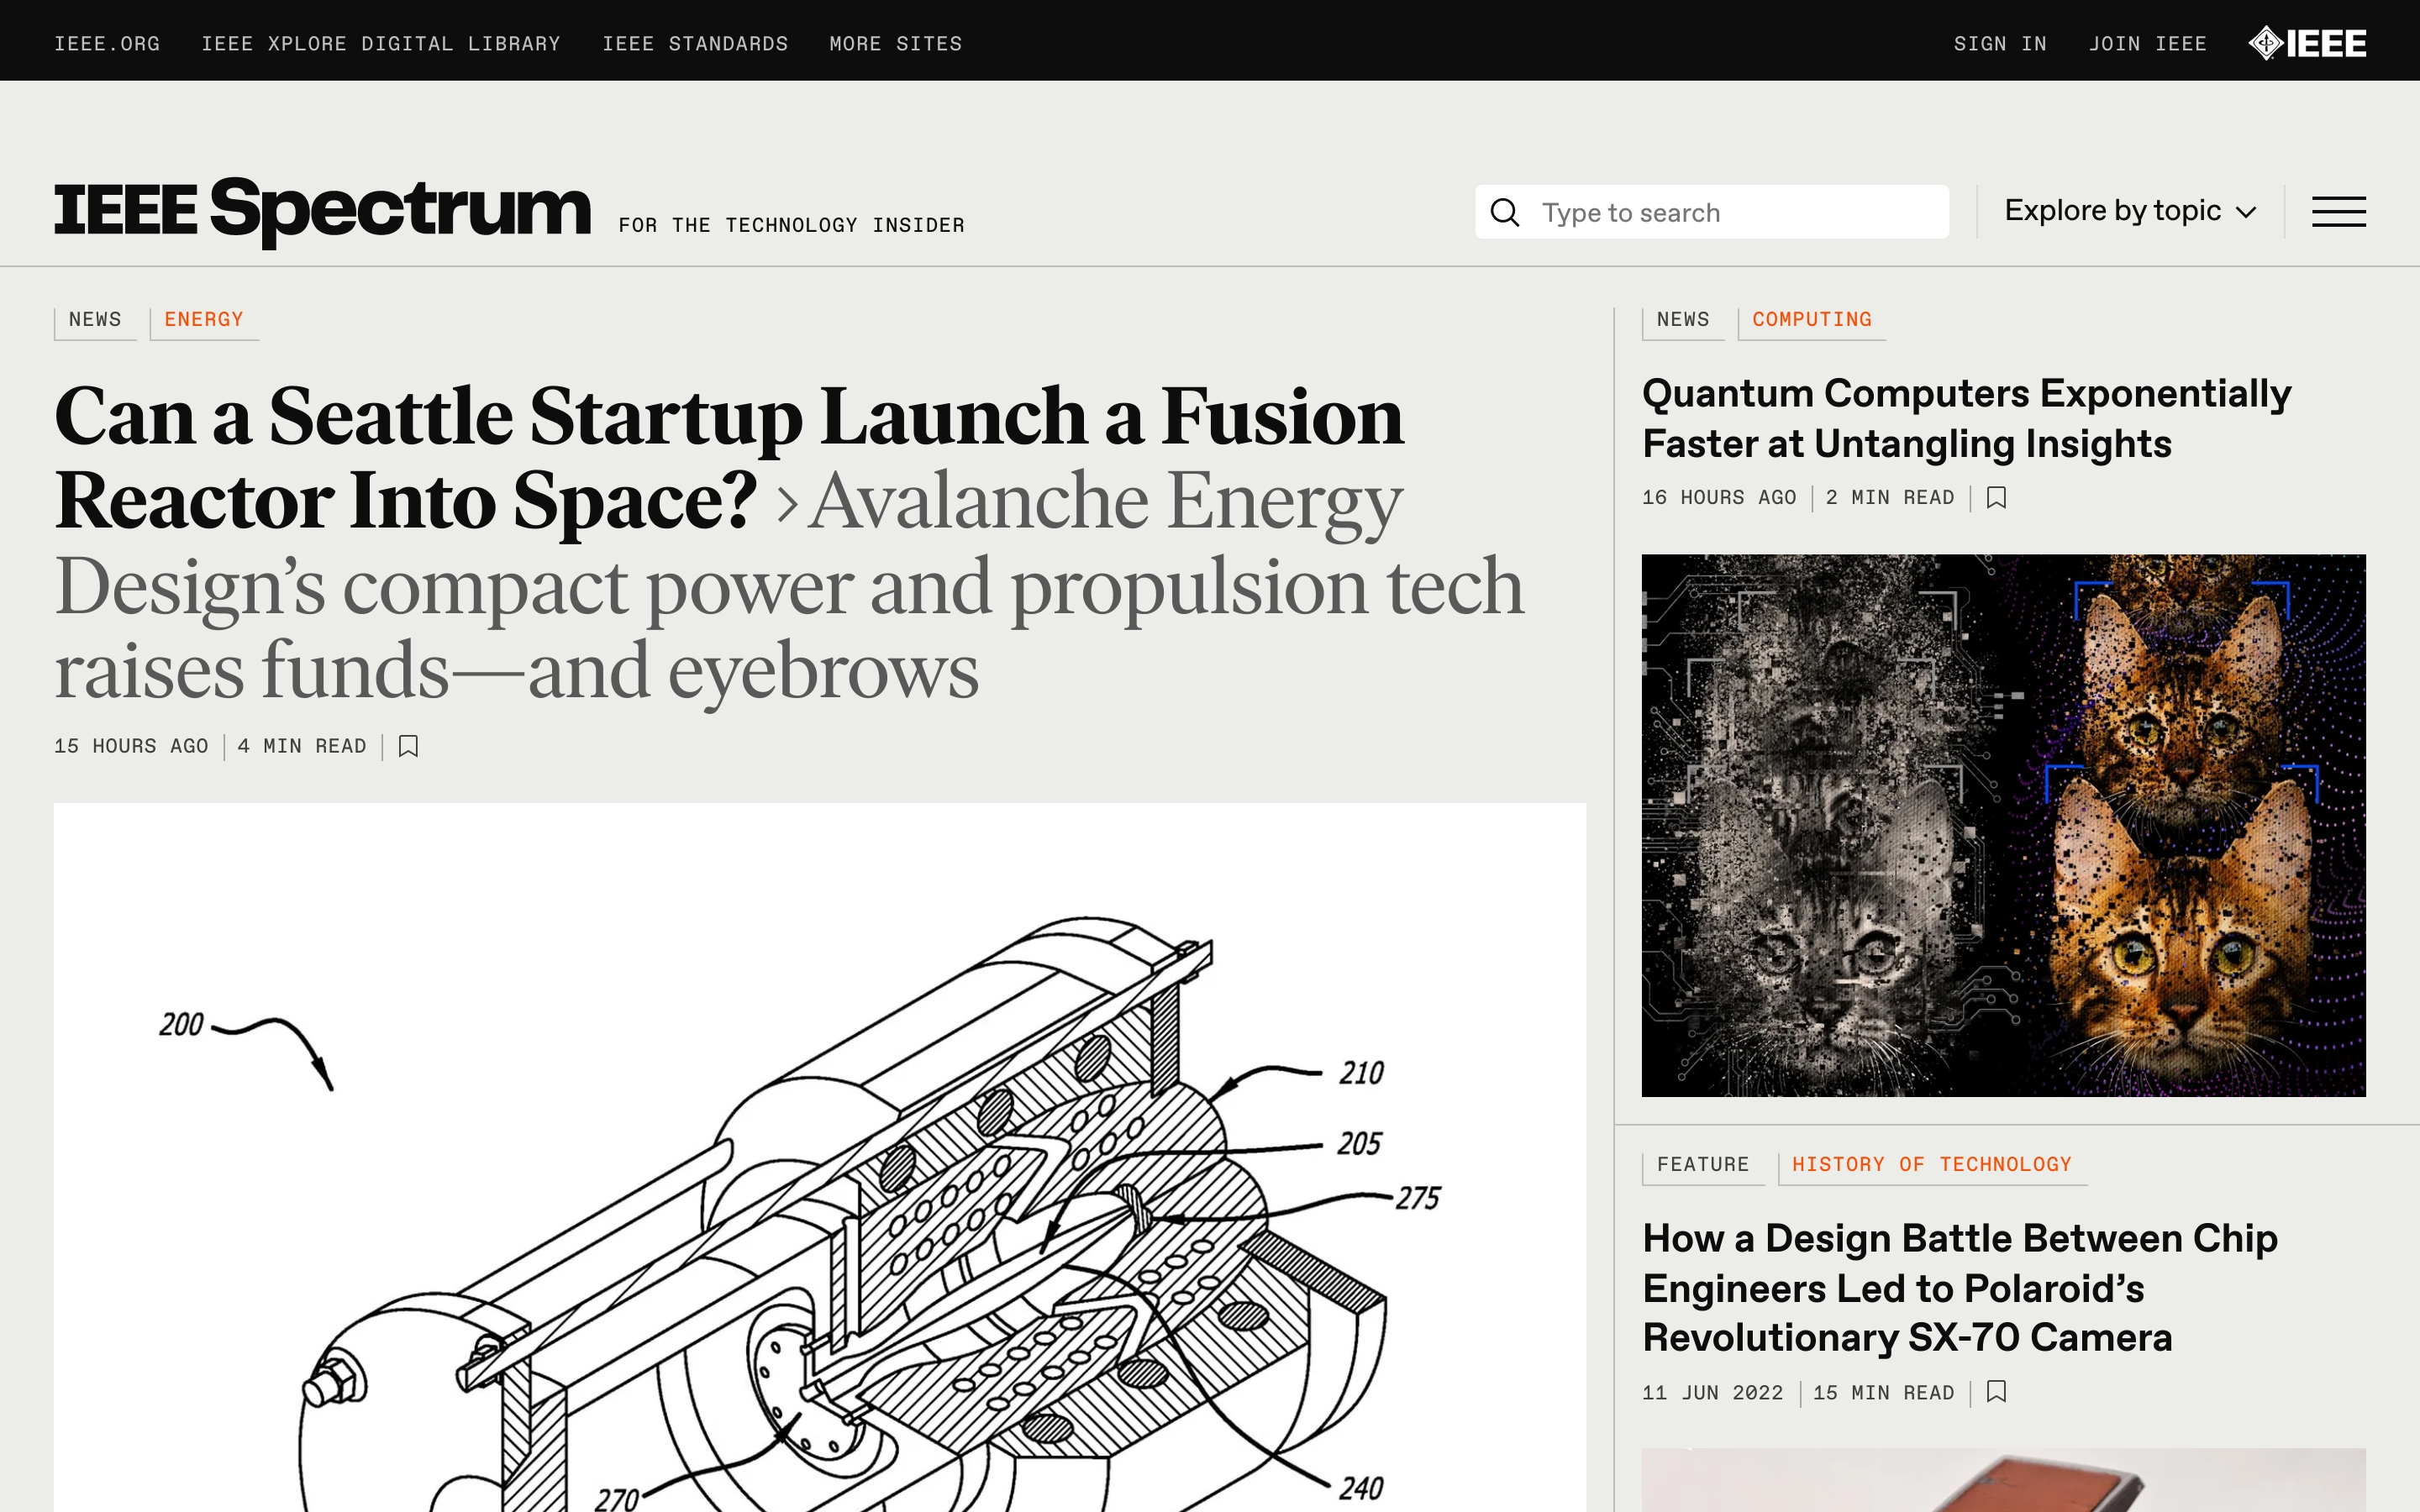Expand Explore by topic dropdown
The height and width of the screenshot is (1512, 2420).
click(2130, 211)
